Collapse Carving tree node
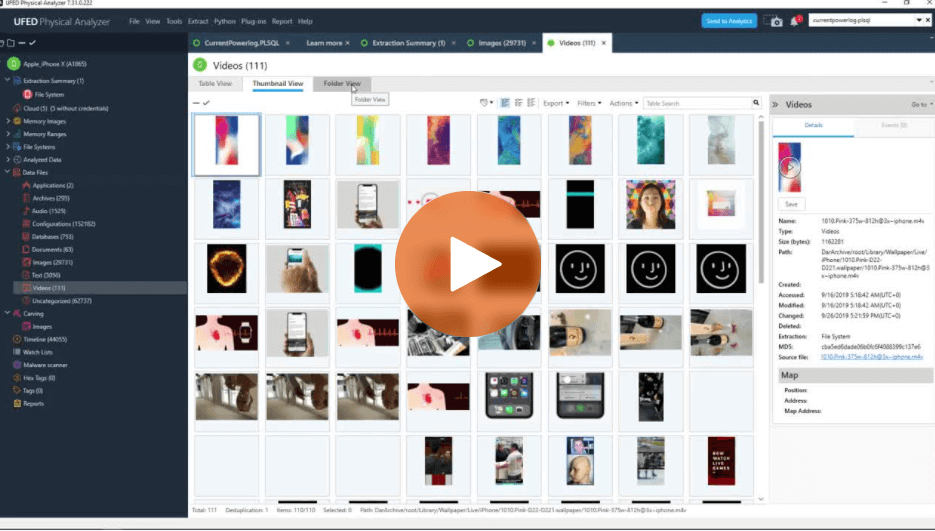The image size is (935, 531). [x=7, y=314]
